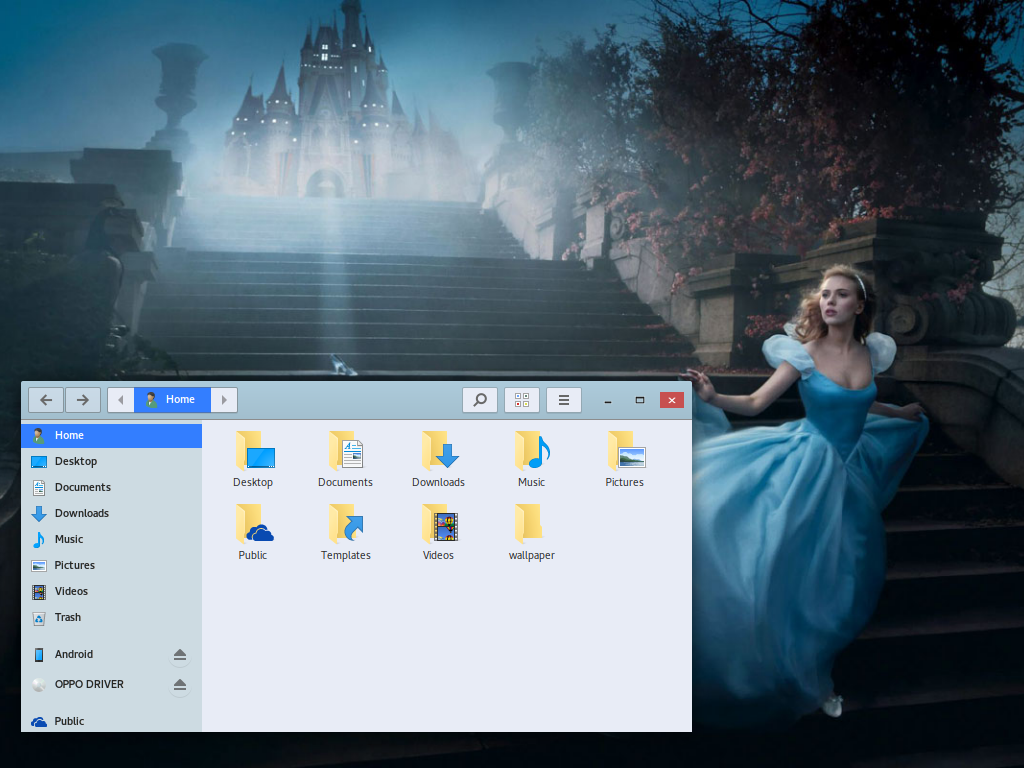This screenshot has width=1024, height=768.
Task: Open Music in the sidebar
Action: (x=112, y=539)
